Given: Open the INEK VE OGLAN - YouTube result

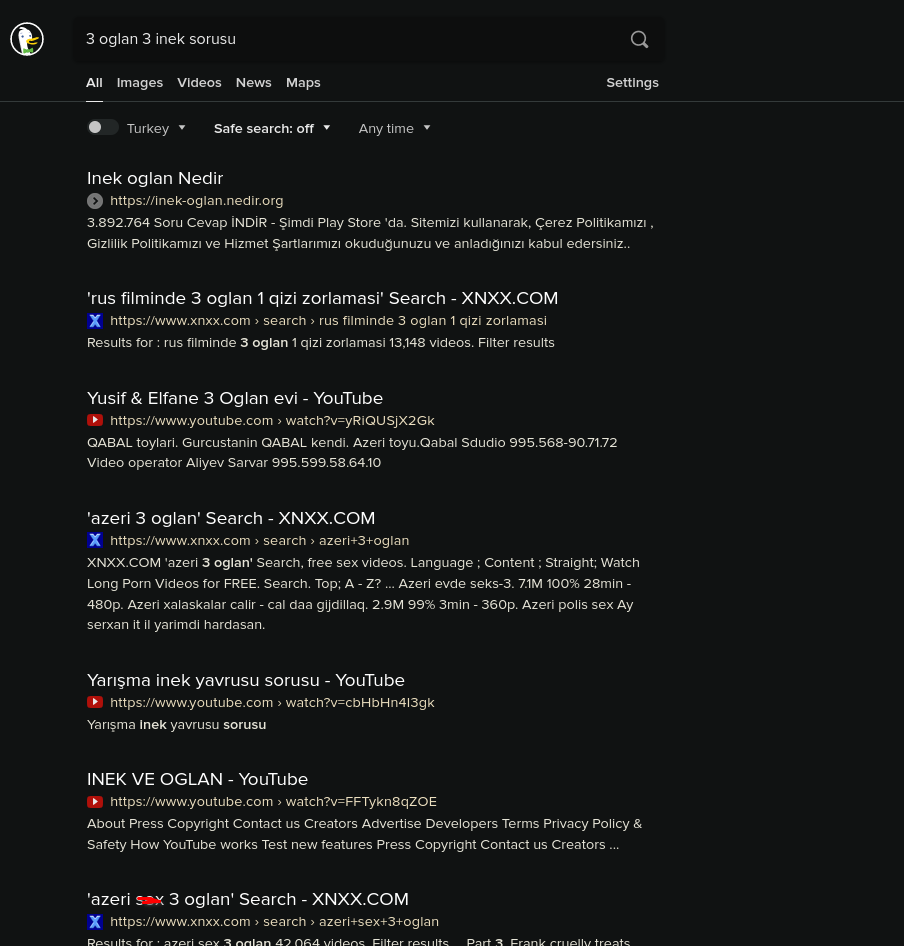Looking at the screenshot, I should 197,779.
